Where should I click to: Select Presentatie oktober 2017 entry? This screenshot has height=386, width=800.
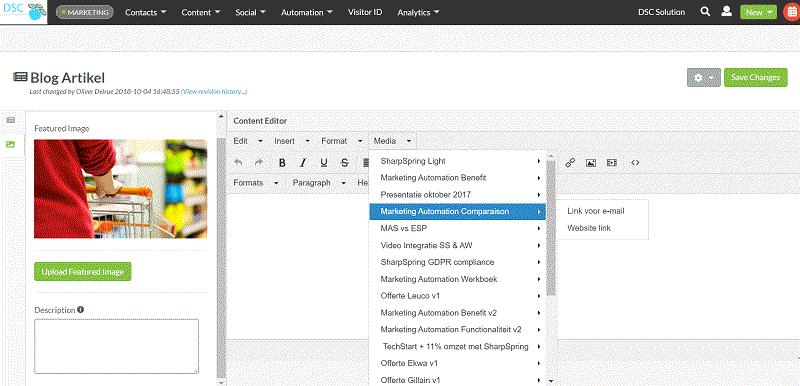pyautogui.click(x=458, y=195)
